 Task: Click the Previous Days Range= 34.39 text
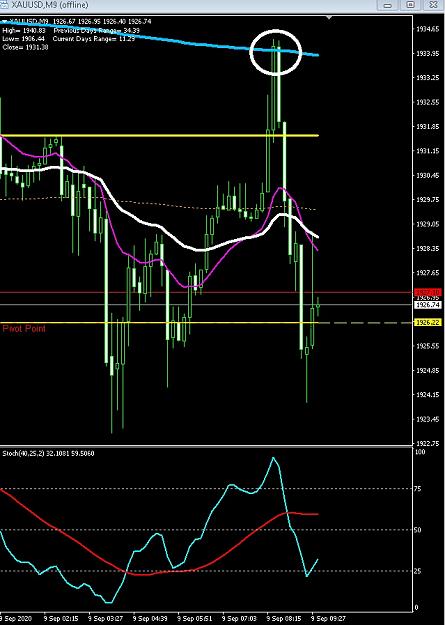click(x=96, y=30)
